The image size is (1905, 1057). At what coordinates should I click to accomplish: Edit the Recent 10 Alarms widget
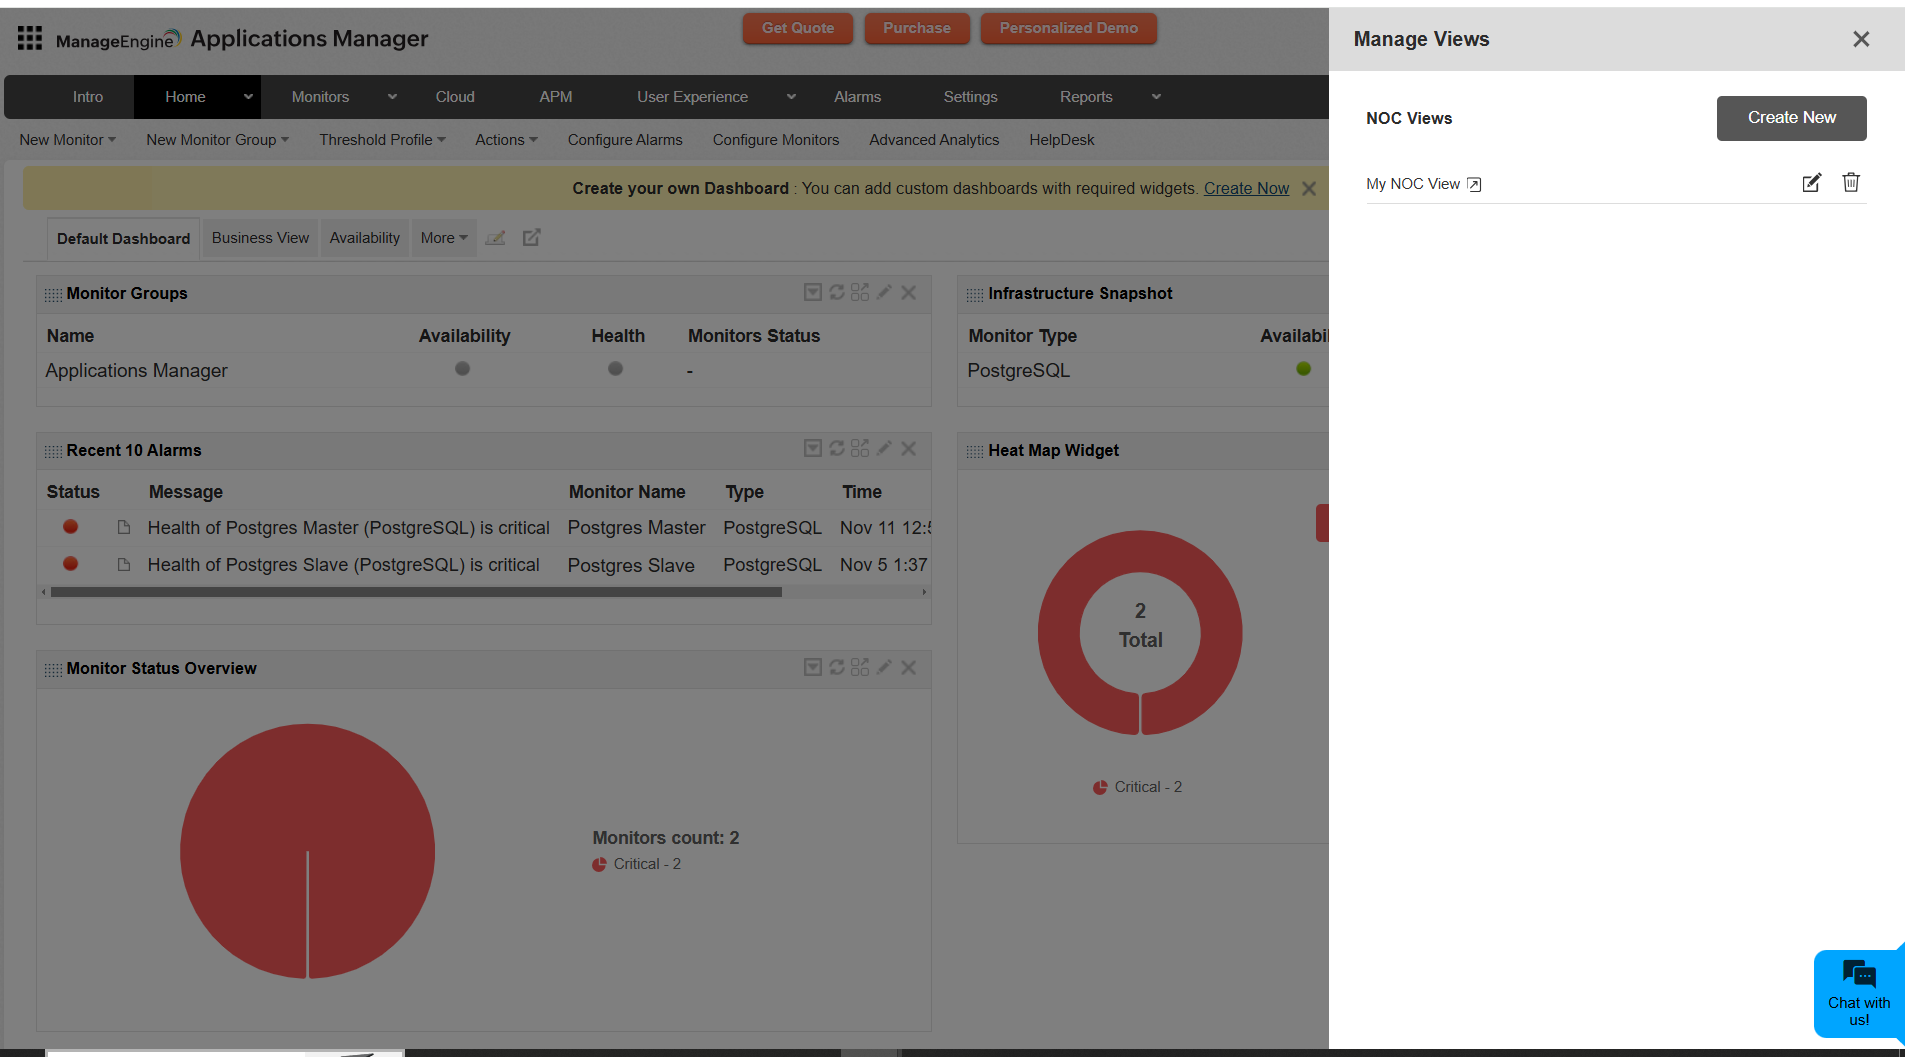pyautogui.click(x=884, y=448)
